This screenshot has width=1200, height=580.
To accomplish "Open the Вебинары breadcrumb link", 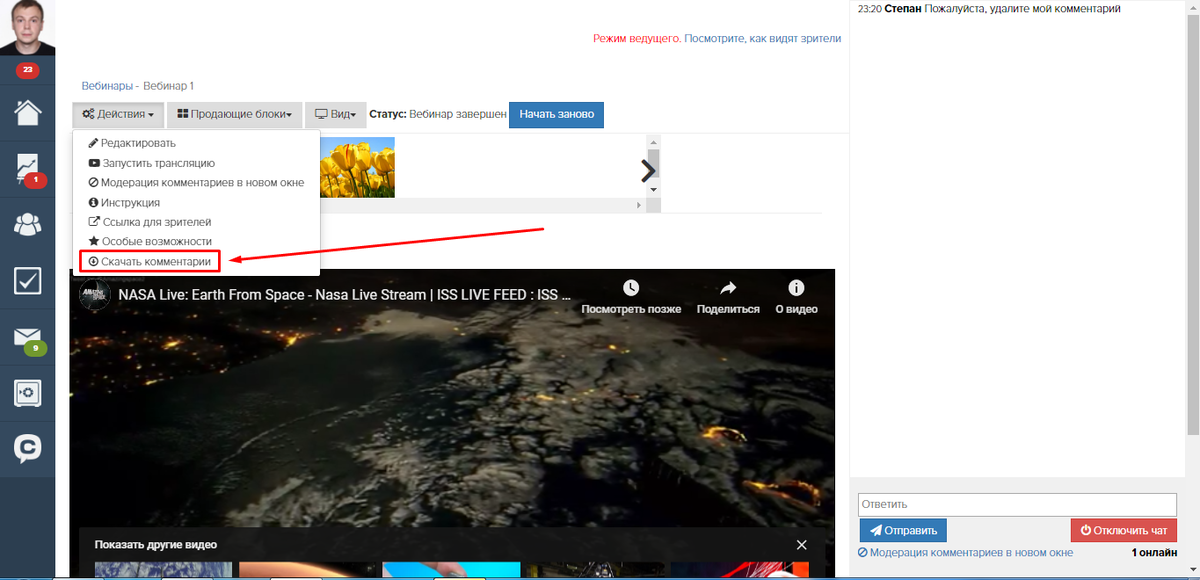I will click(108, 87).
